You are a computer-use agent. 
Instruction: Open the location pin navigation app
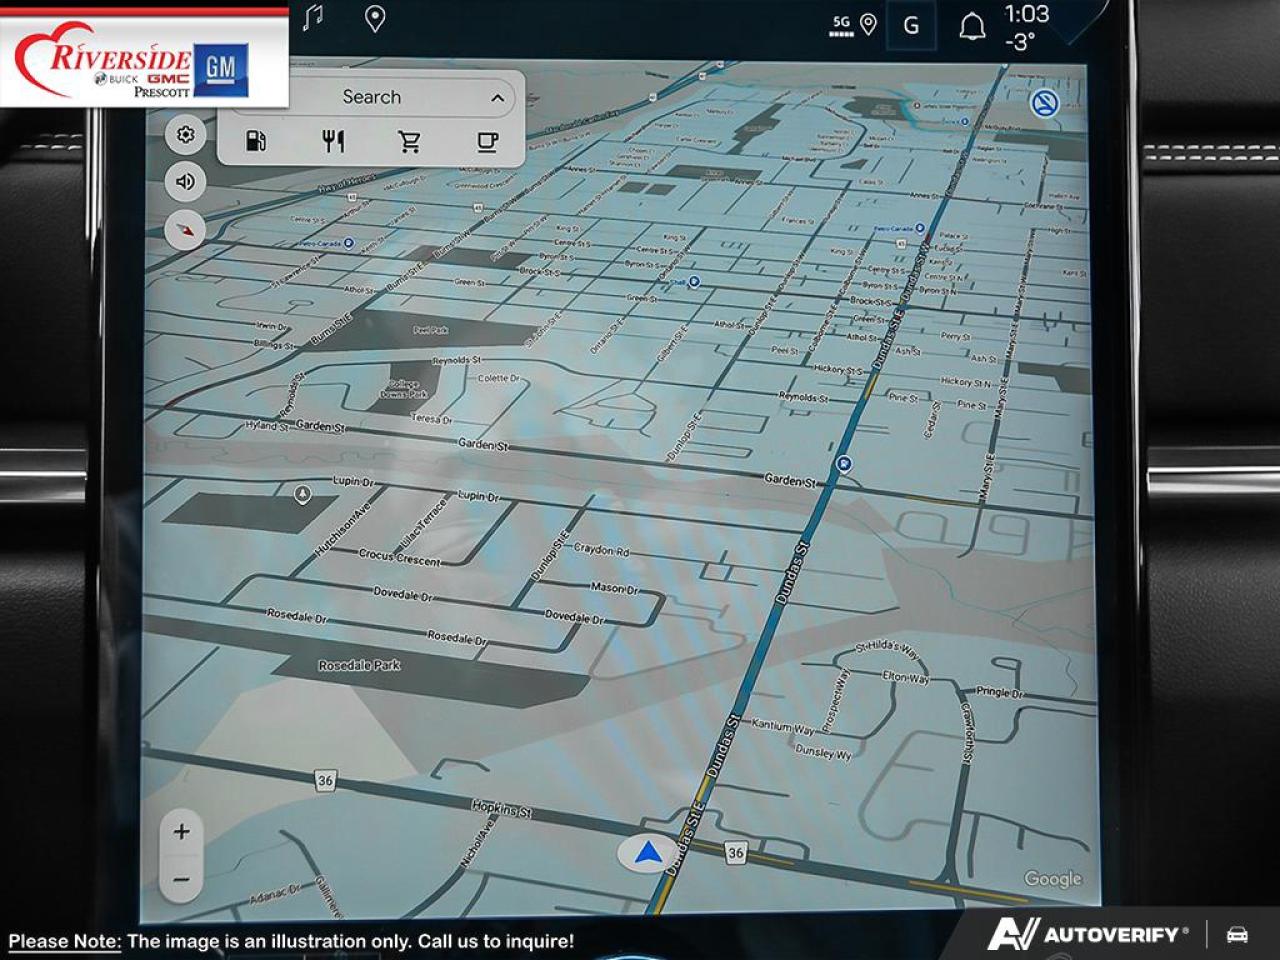click(x=375, y=18)
